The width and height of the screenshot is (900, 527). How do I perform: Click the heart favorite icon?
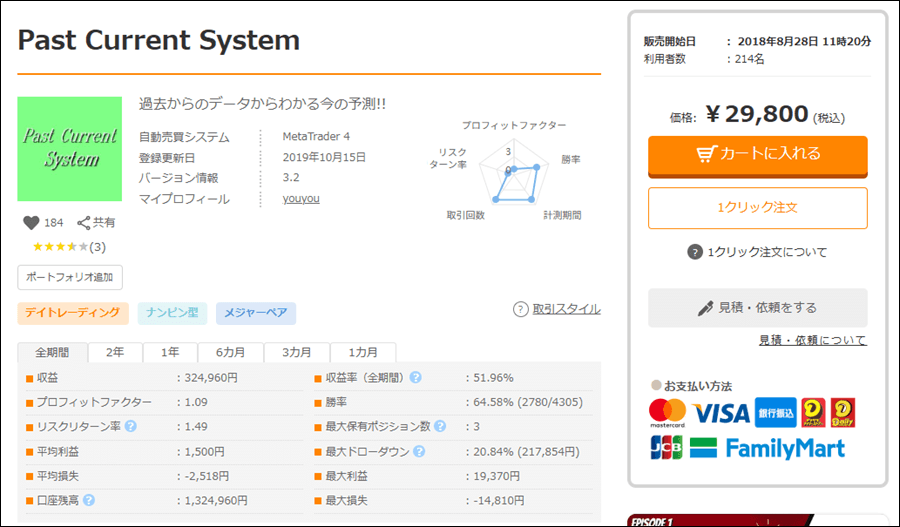click(30, 223)
